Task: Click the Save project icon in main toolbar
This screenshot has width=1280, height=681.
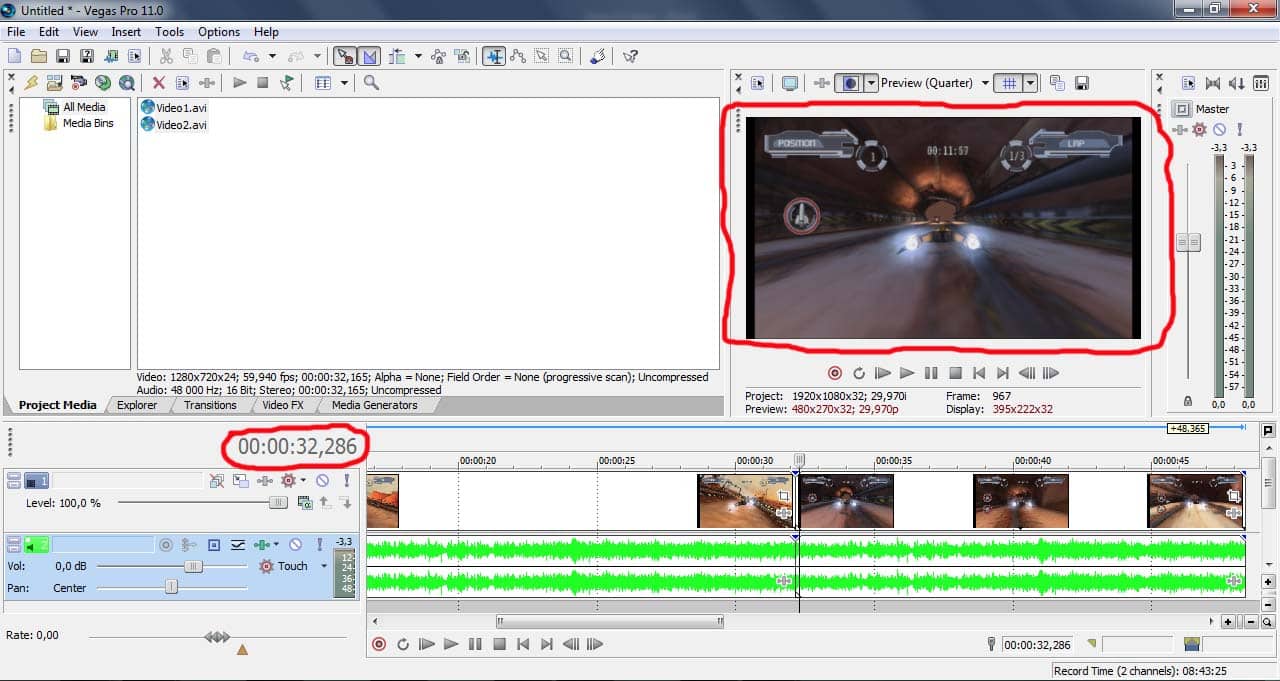Action: point(63,57)
